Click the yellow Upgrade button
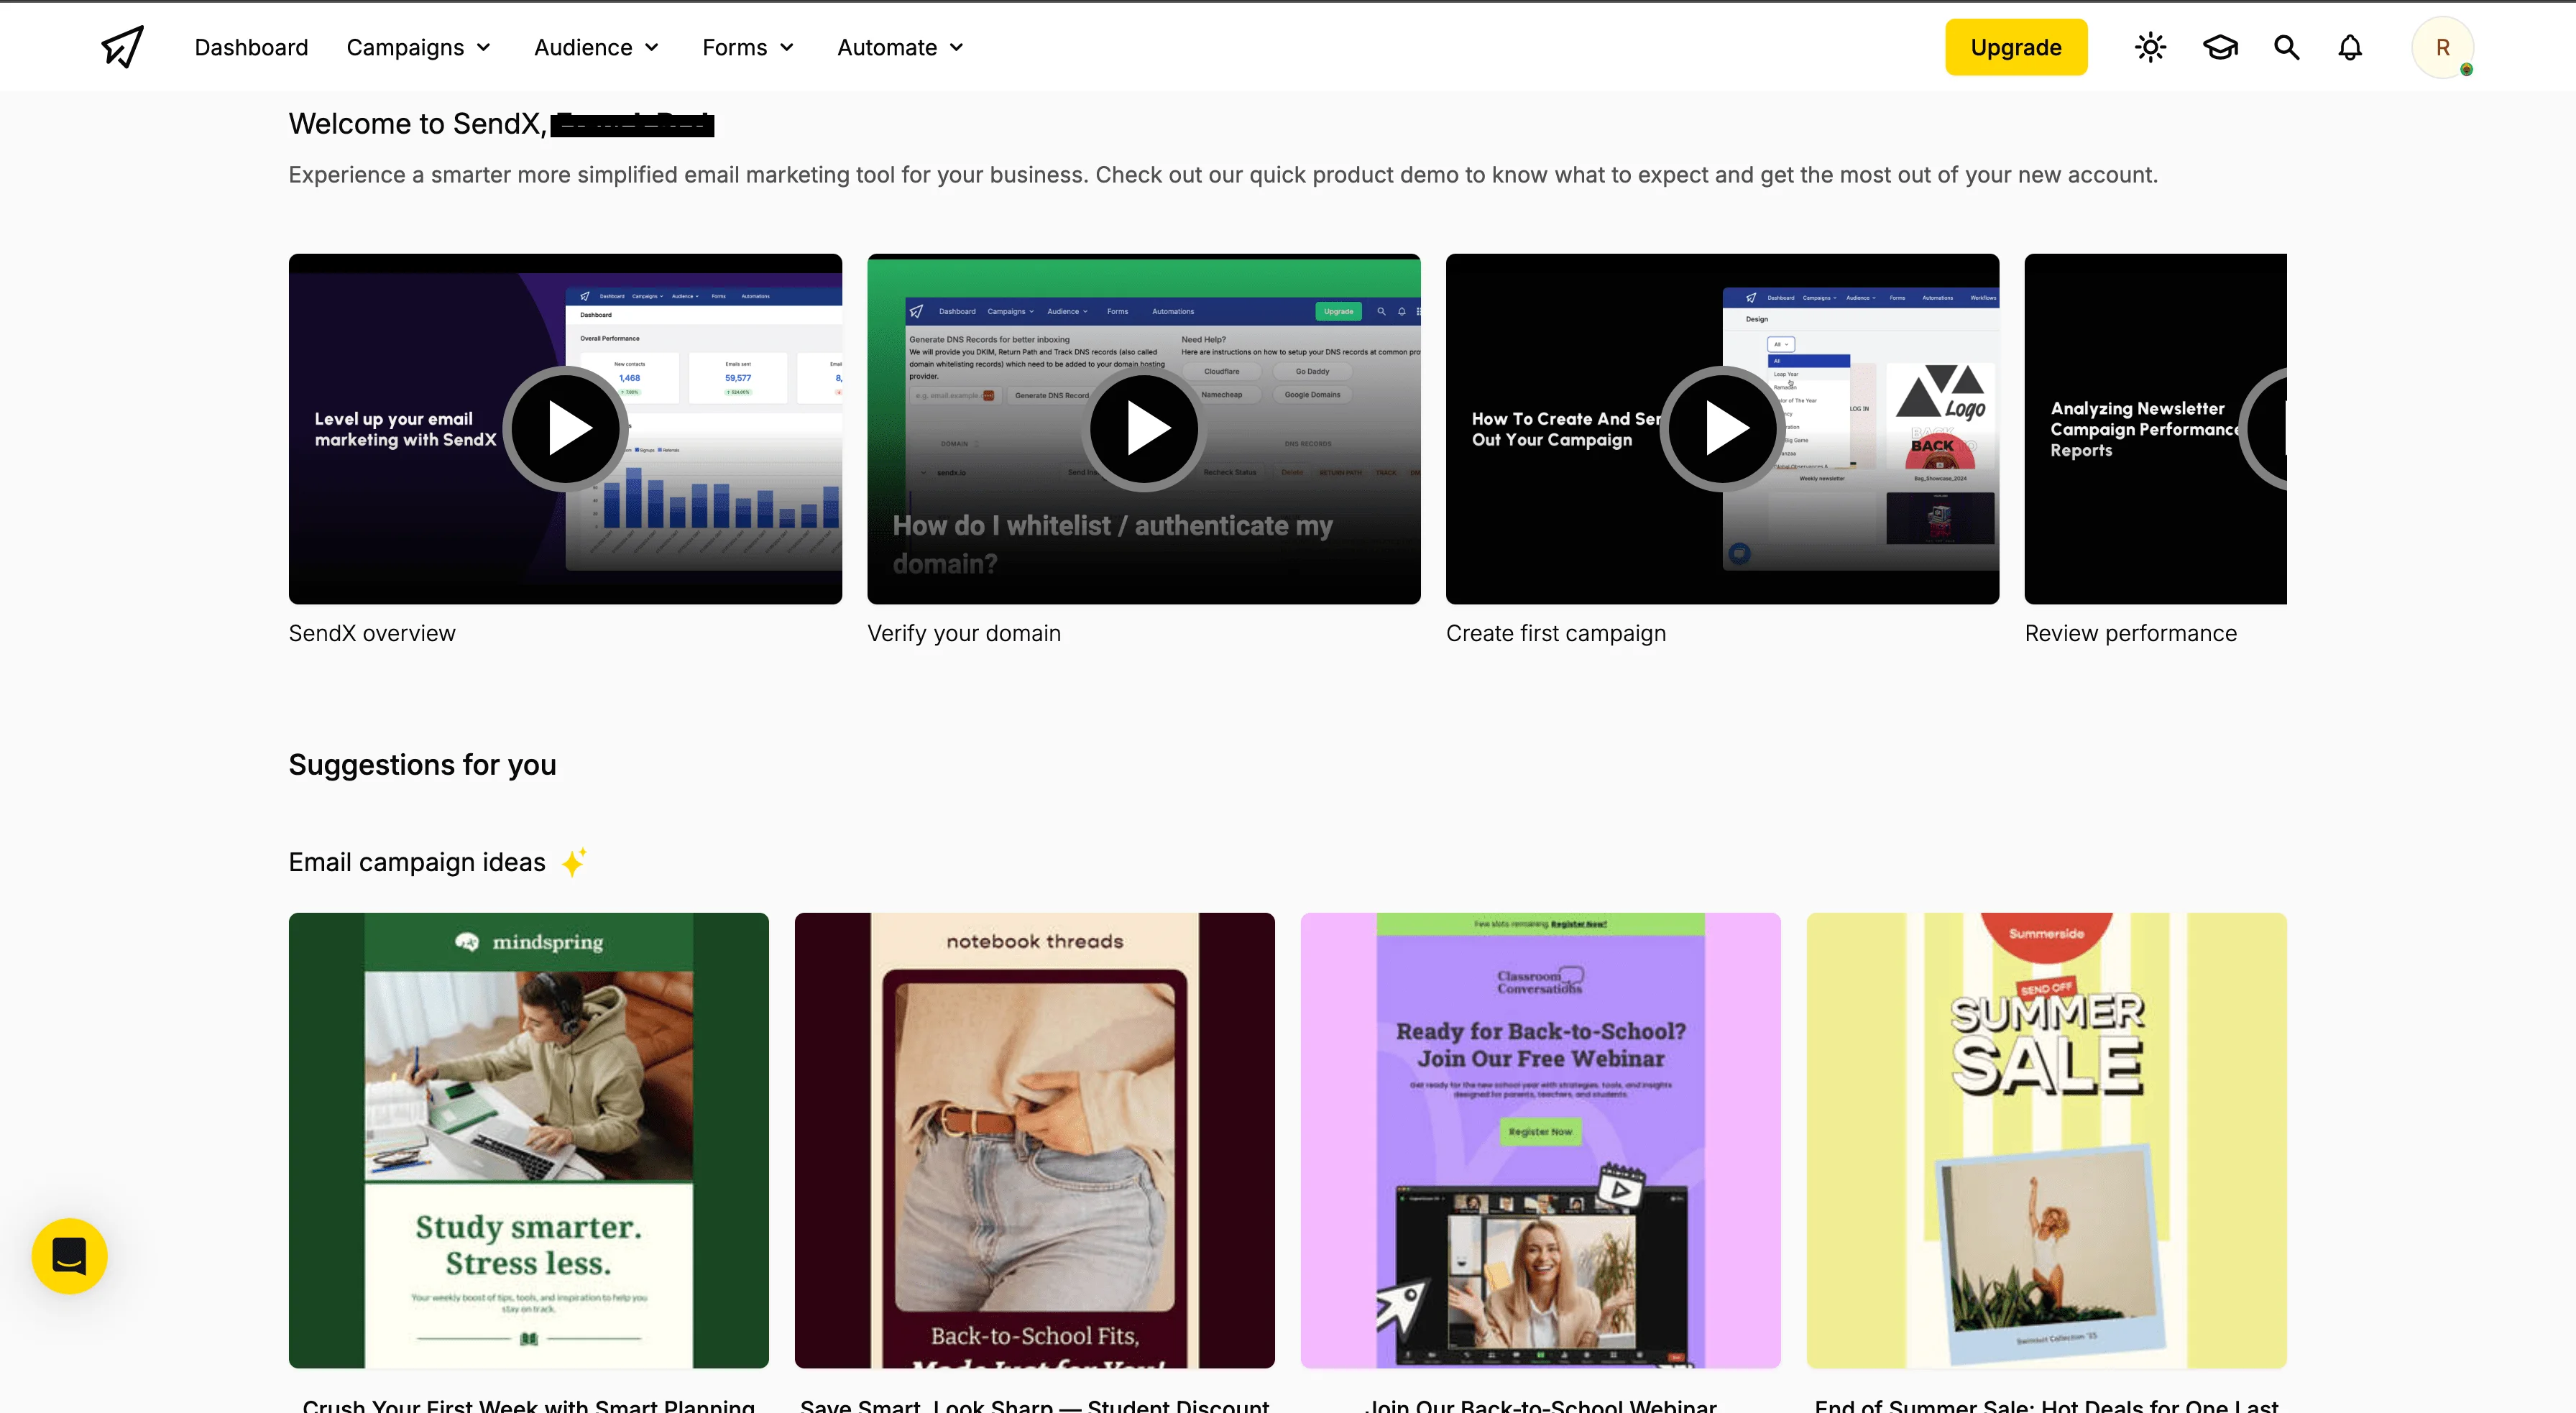This screenshot has height=1413, width=2576. pos(2016,47)
